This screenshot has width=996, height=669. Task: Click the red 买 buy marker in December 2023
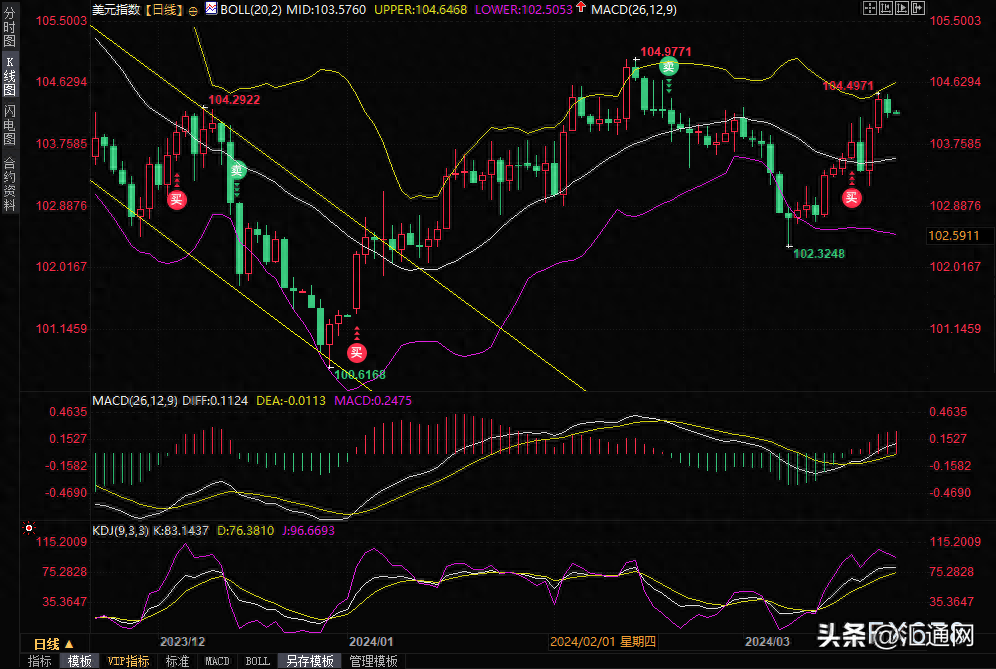tap(176, 198)
